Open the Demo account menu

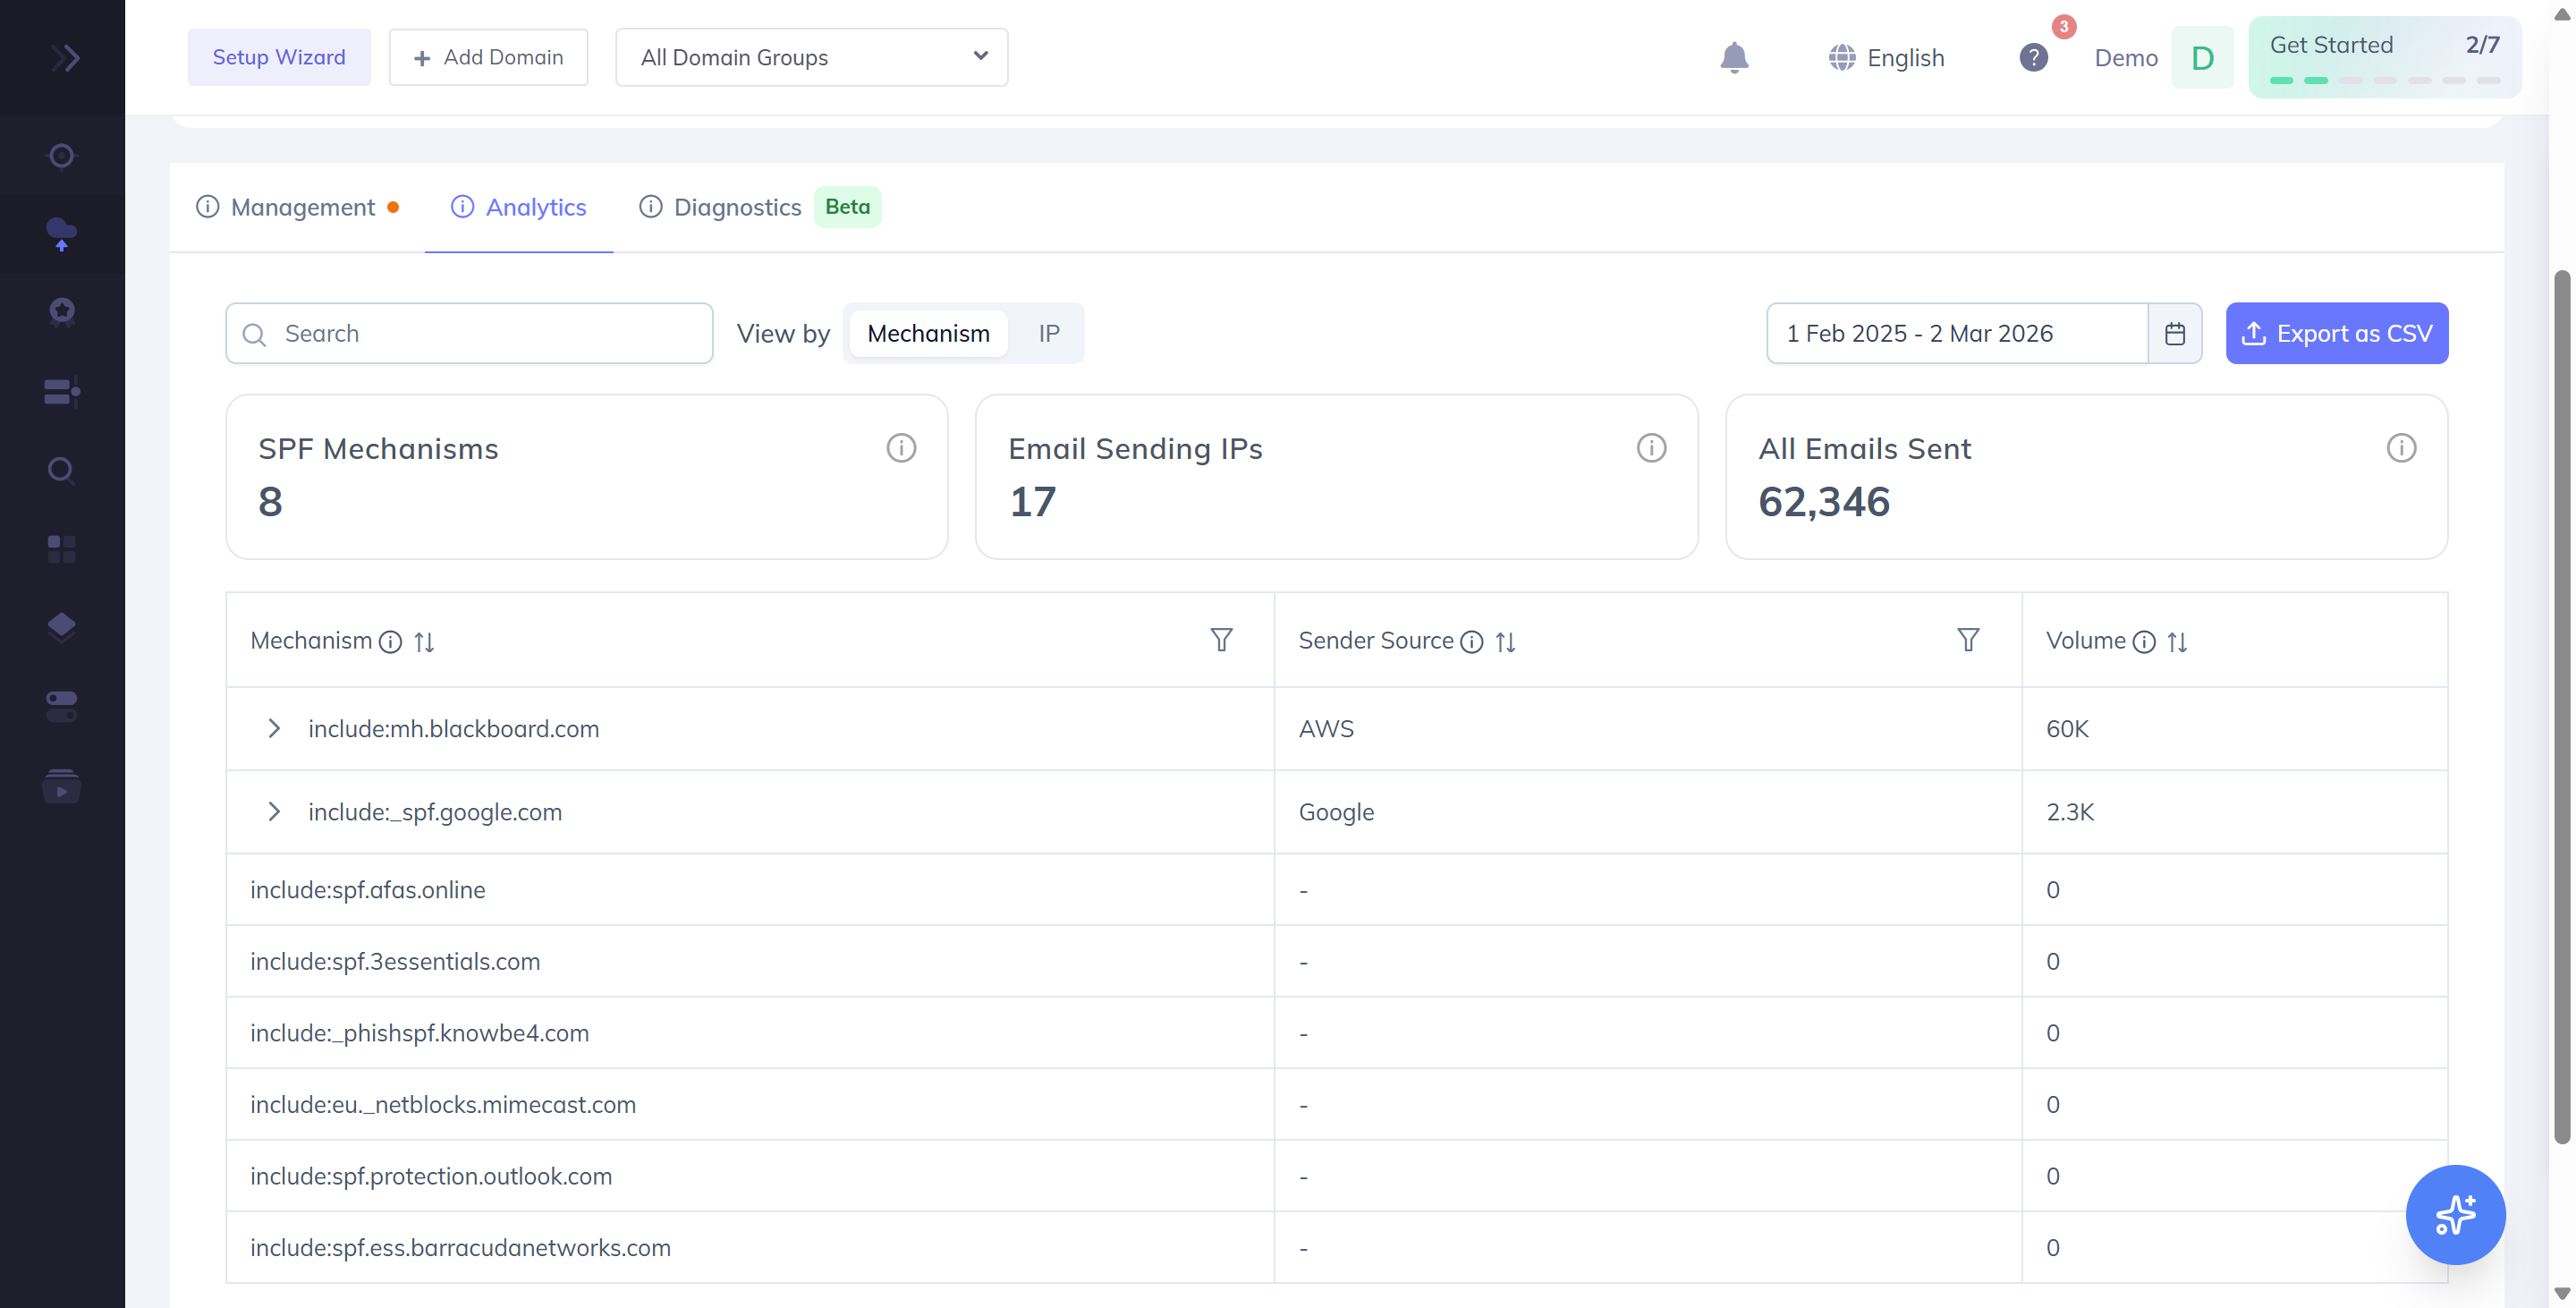[x=2163, y=58]
